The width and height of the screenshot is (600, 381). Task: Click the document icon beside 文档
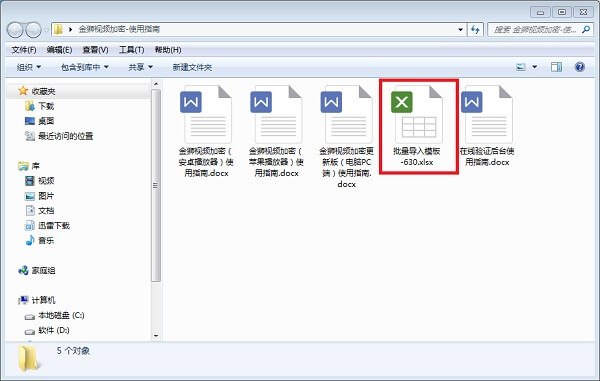tap(30, 210)
